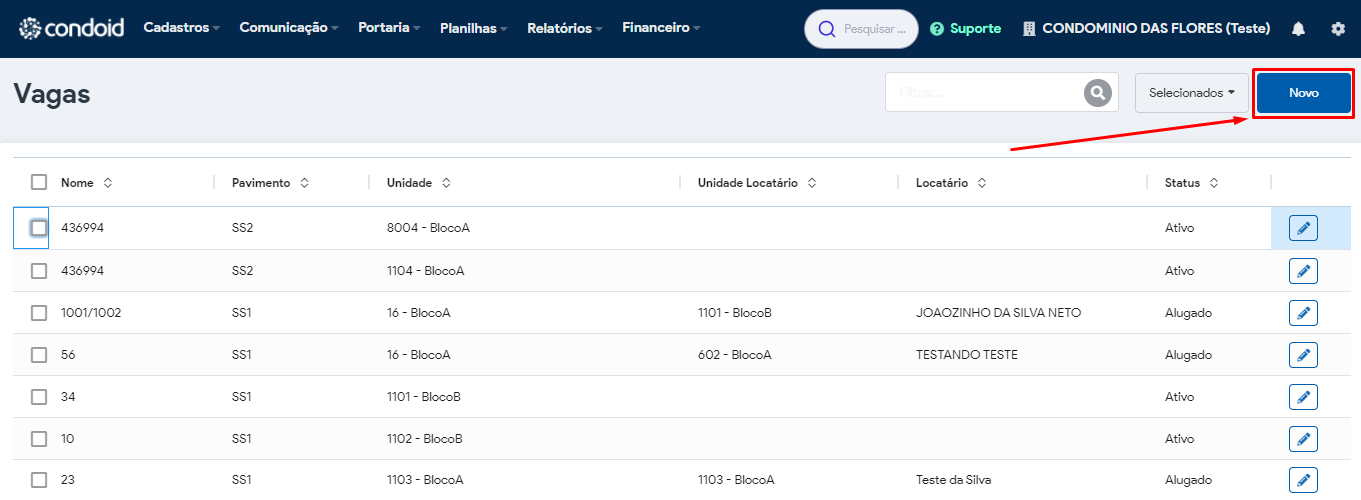Screen dimensions: 1361x500
Task: Click the filter magnifier search icon
Action: tap(1098, 93)
